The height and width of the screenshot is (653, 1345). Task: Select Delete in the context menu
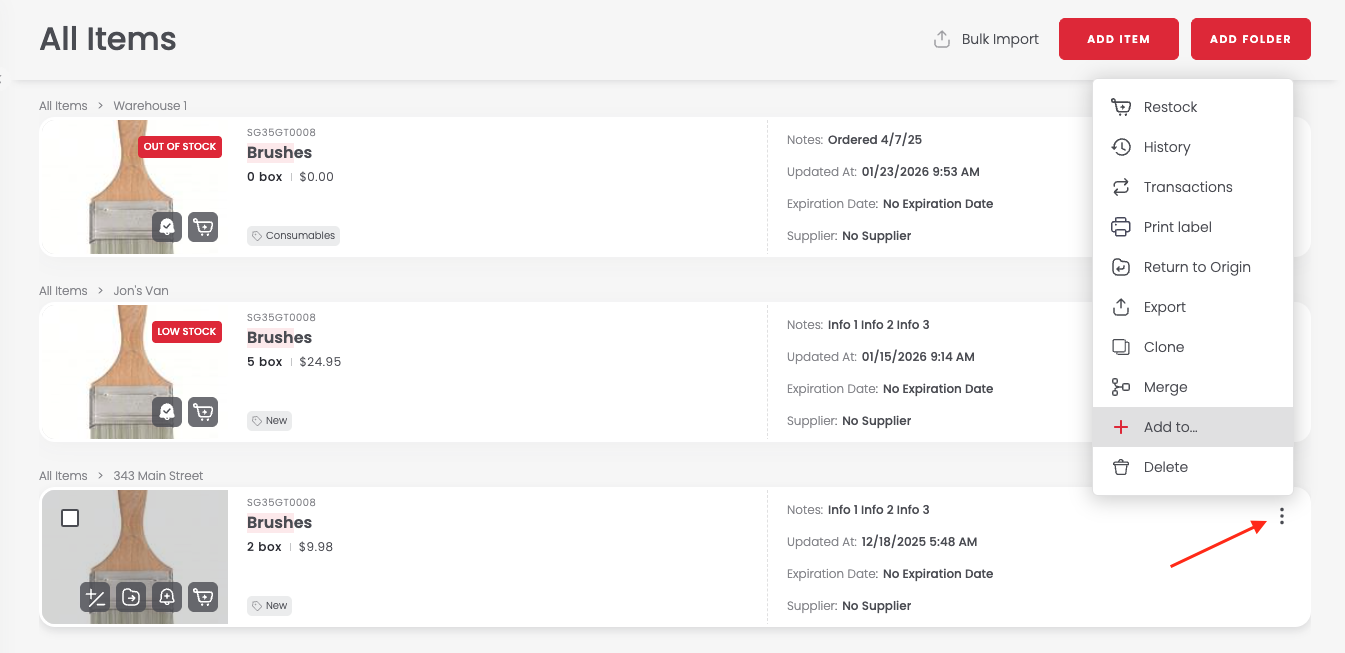tap(1165, 467)
